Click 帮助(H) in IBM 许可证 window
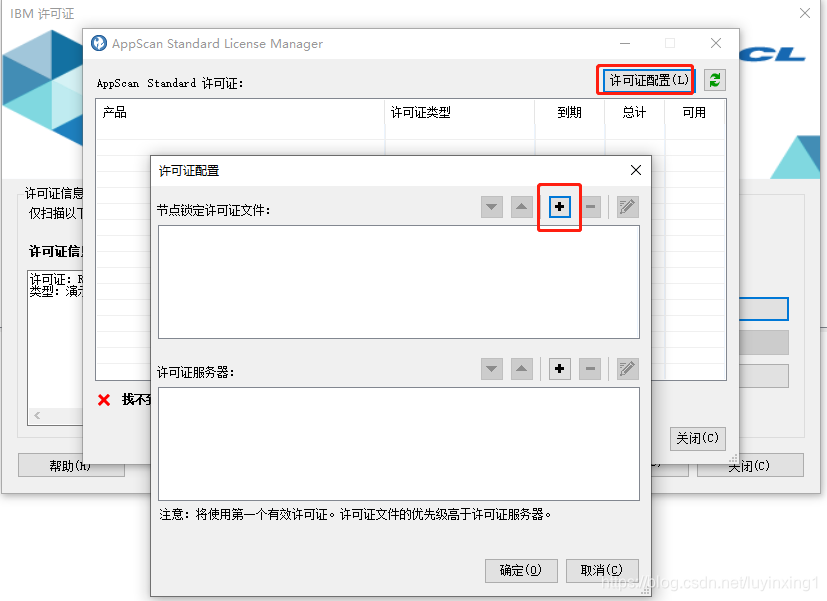 [71, 466]
